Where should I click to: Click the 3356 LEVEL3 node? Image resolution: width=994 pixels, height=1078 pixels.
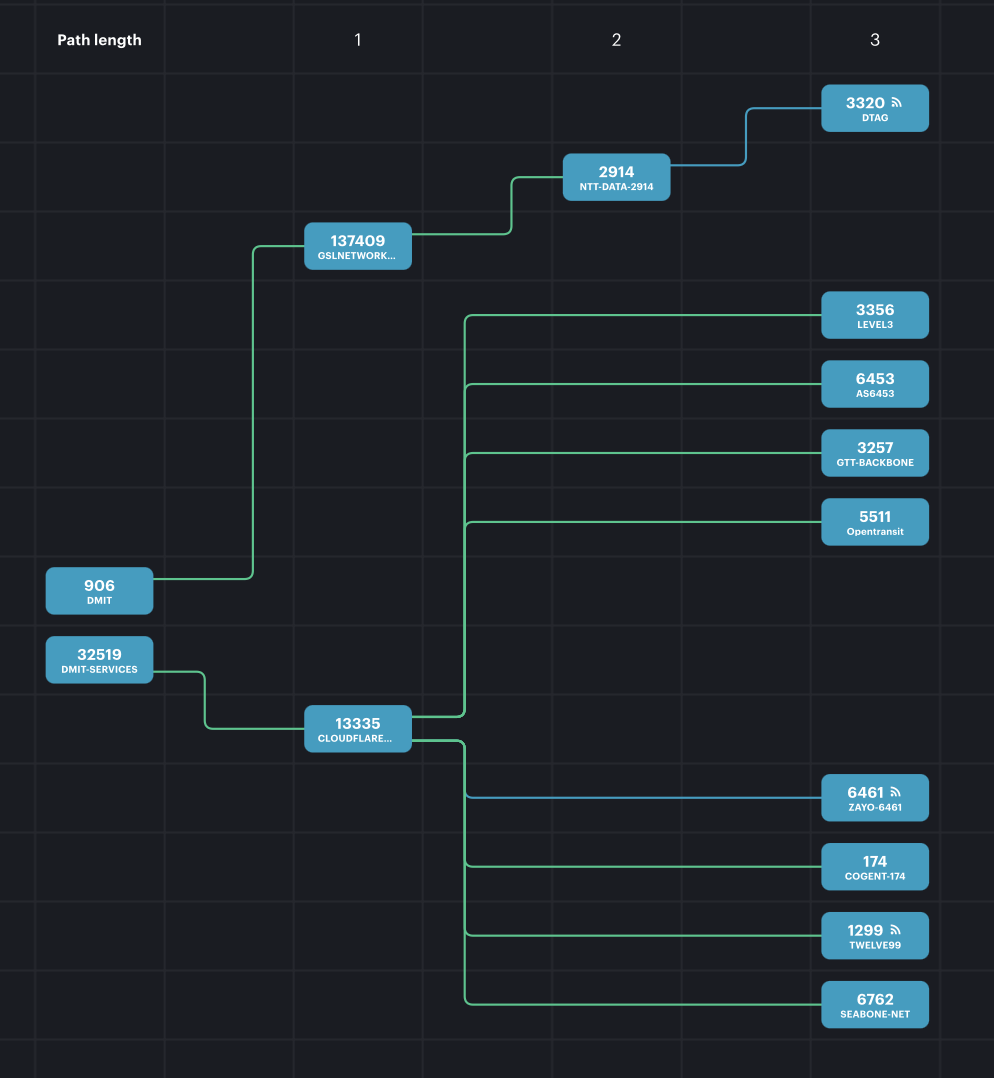pyautogui.click(x=874, y=316)
